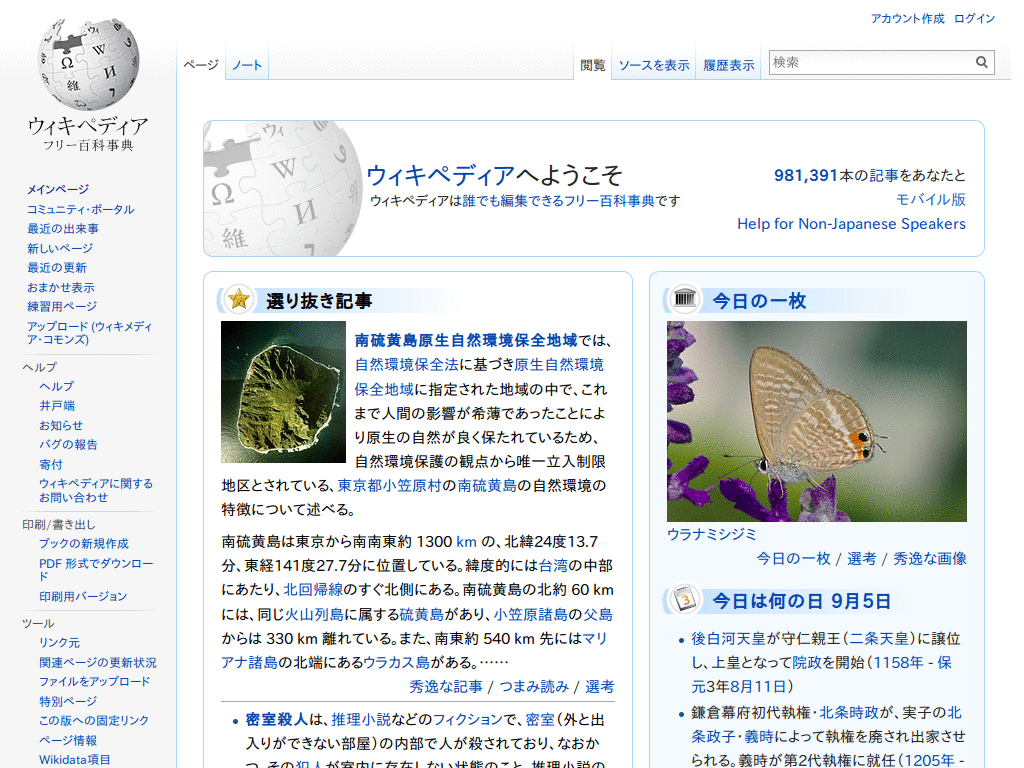Open アップロード (ウィキメディア・コモンズ) link
This screenshot has width=1024, height=768.
coord(89,332)
